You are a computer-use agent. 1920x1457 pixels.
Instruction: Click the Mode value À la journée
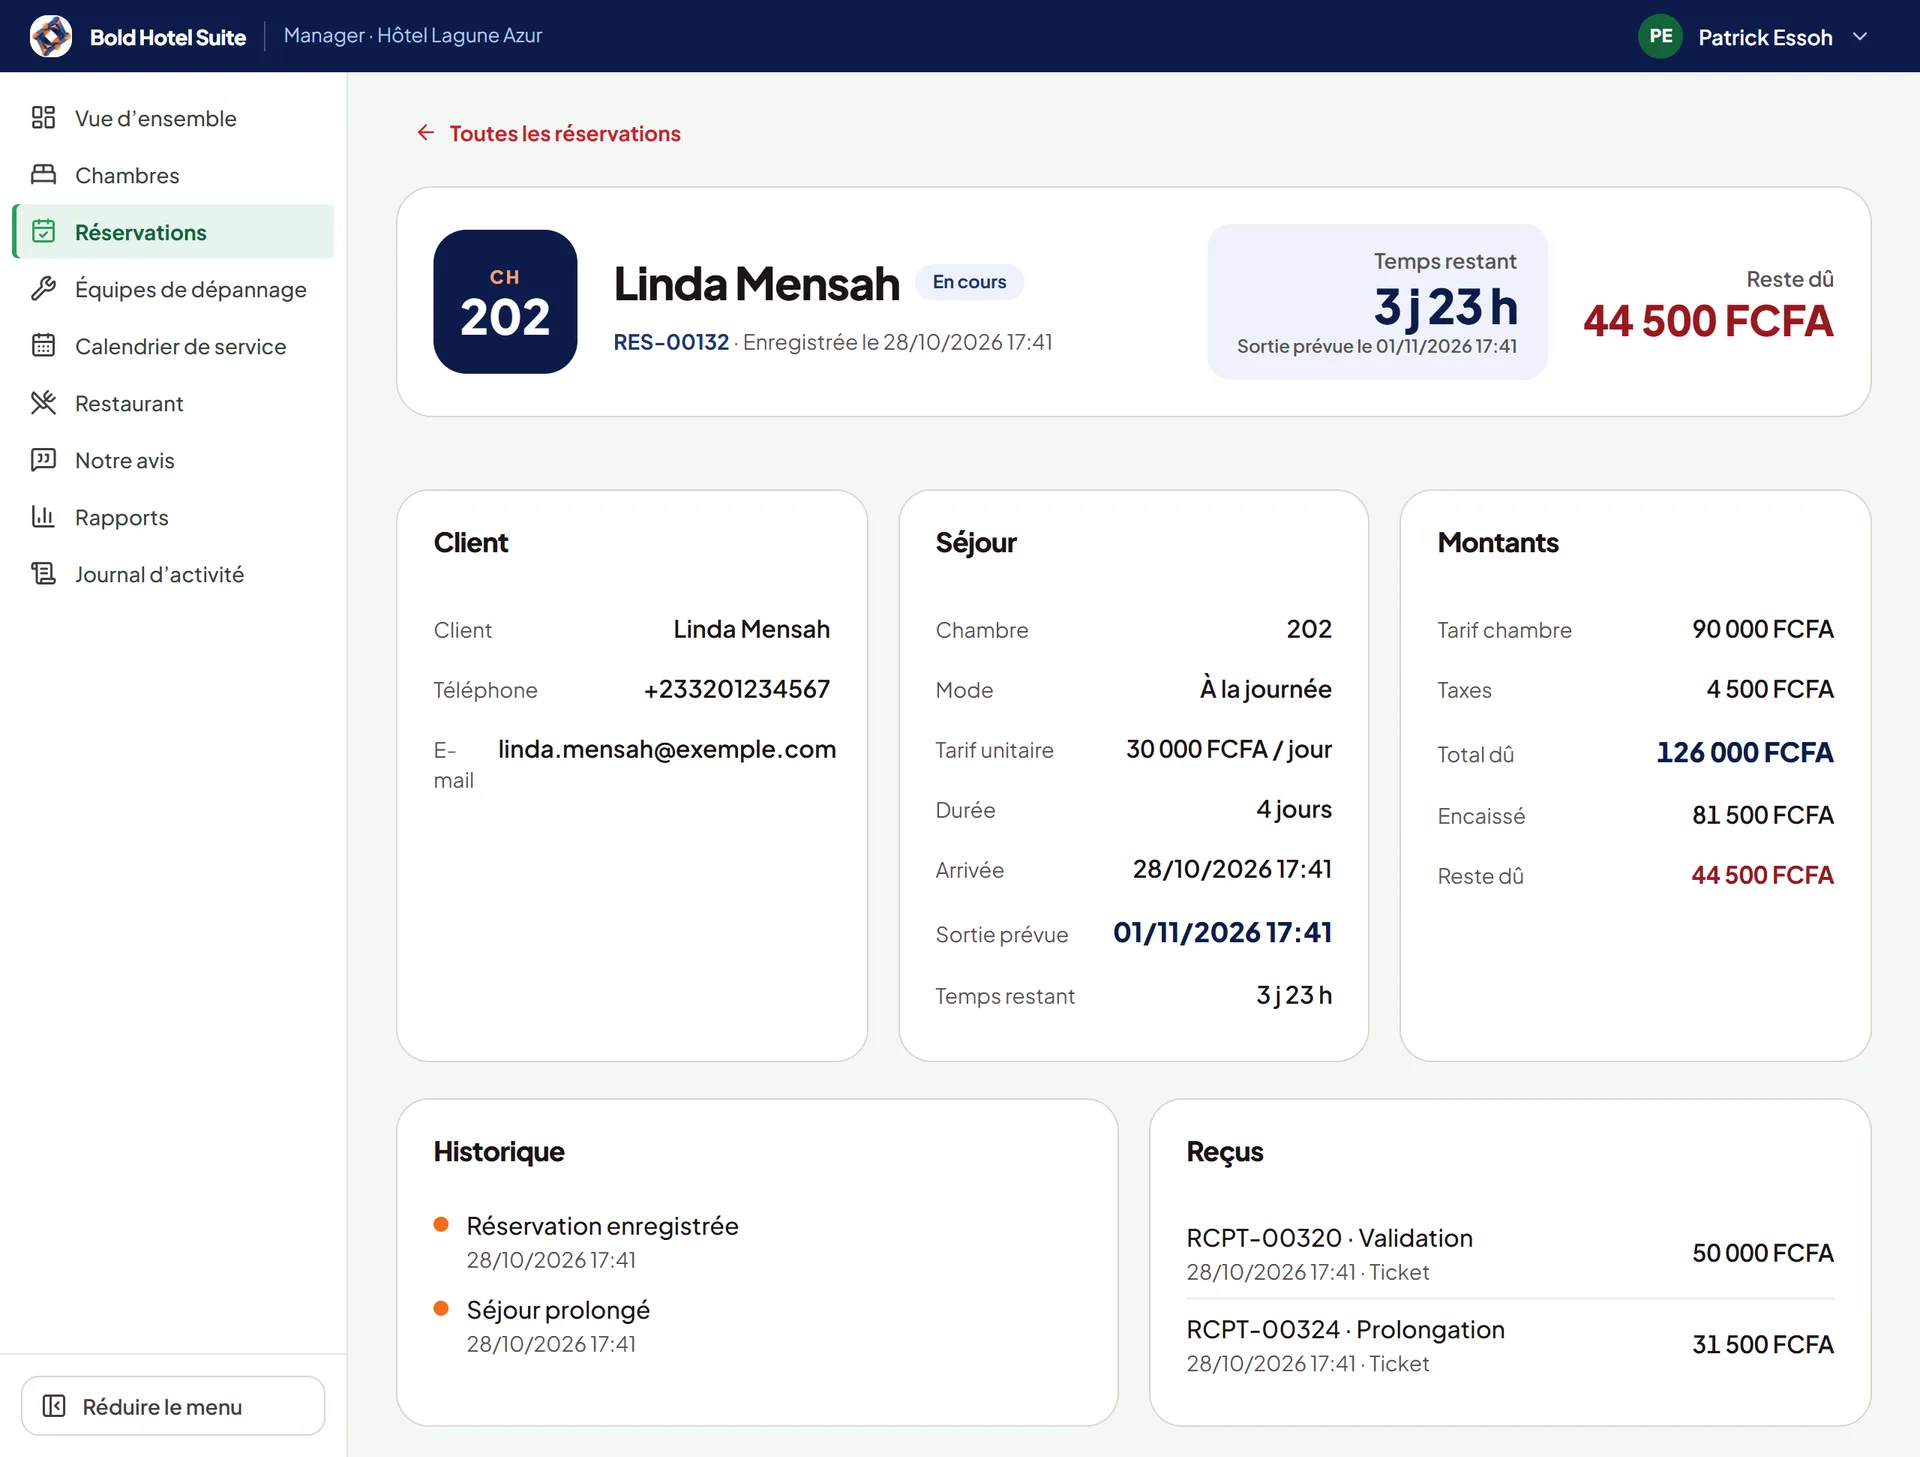point(1265,689)
